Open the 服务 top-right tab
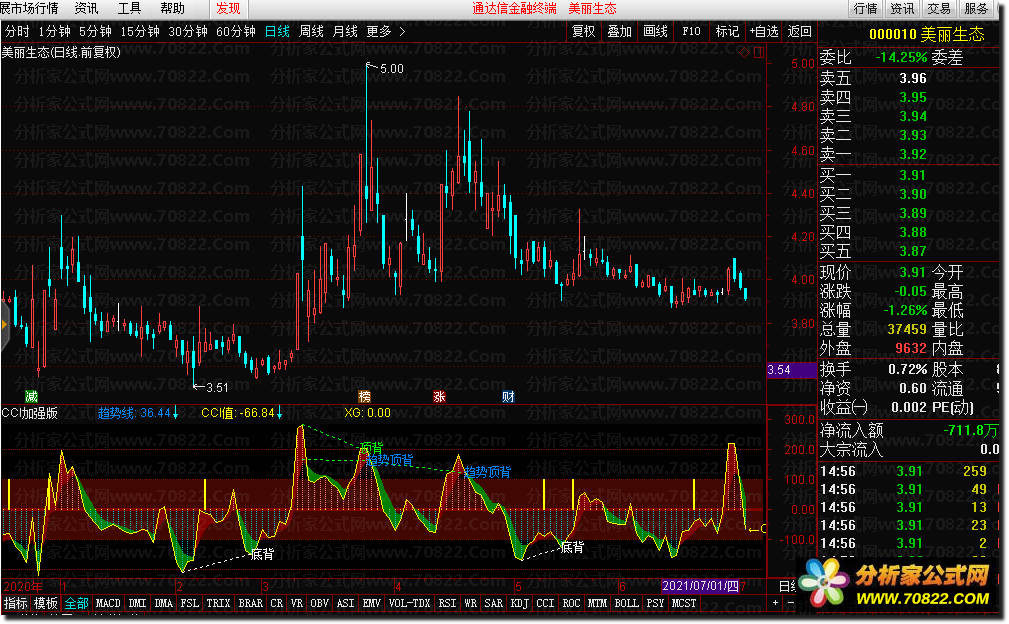 [x=976, y=8]
